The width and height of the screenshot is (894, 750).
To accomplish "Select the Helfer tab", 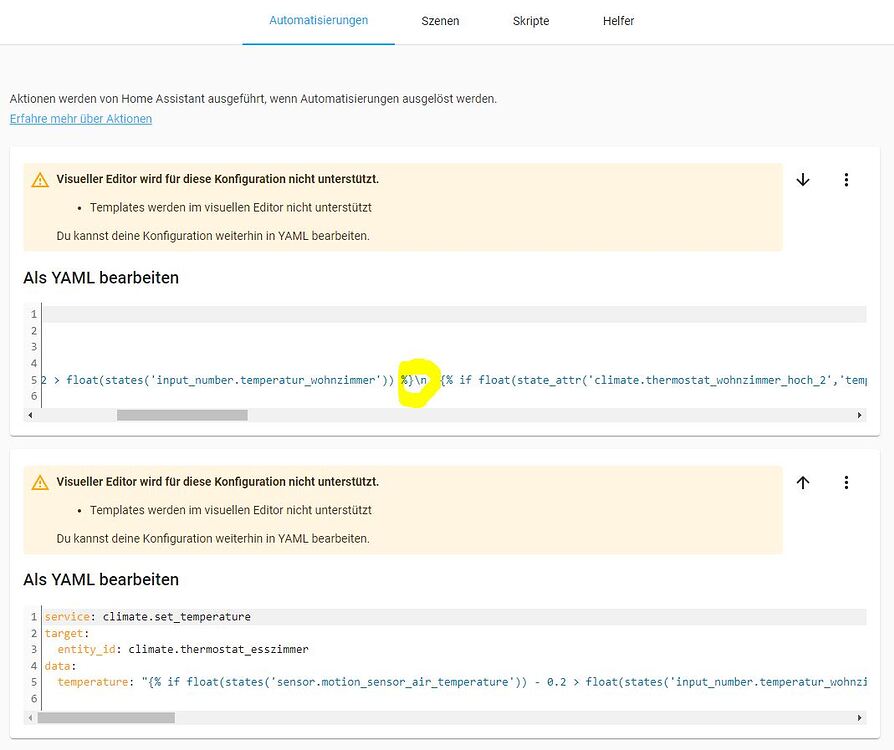I will [618, 20].
